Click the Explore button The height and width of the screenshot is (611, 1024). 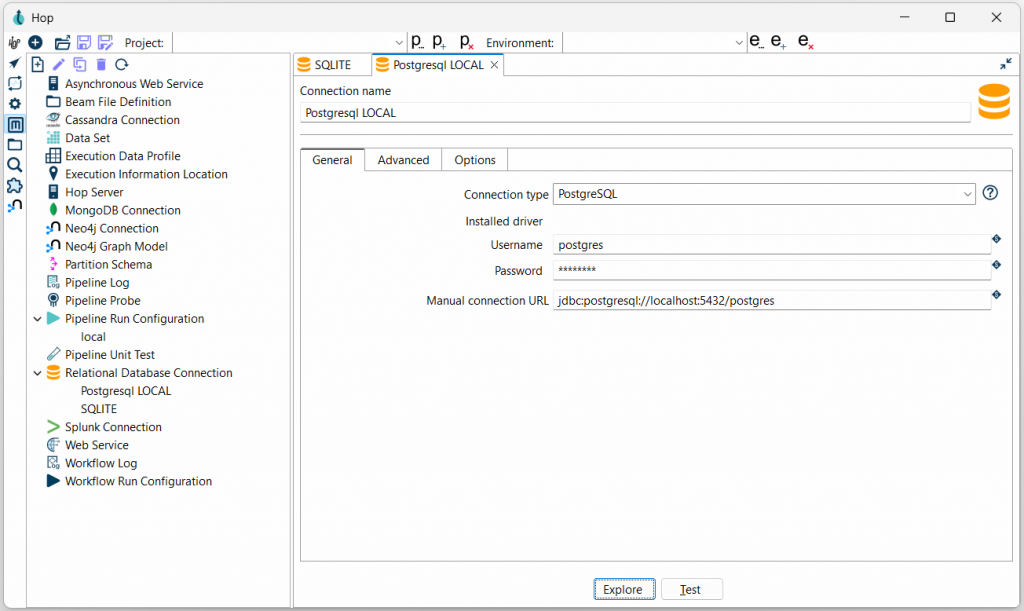[623, 590]
